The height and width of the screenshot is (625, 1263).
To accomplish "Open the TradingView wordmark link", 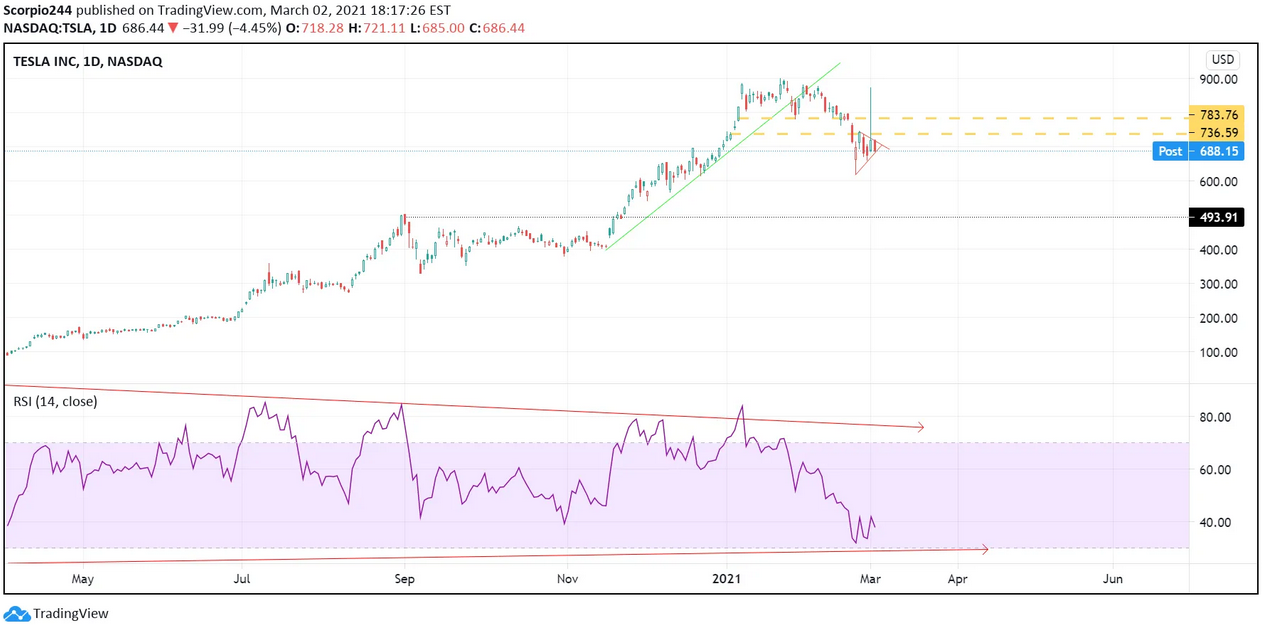I will [71, 613].
